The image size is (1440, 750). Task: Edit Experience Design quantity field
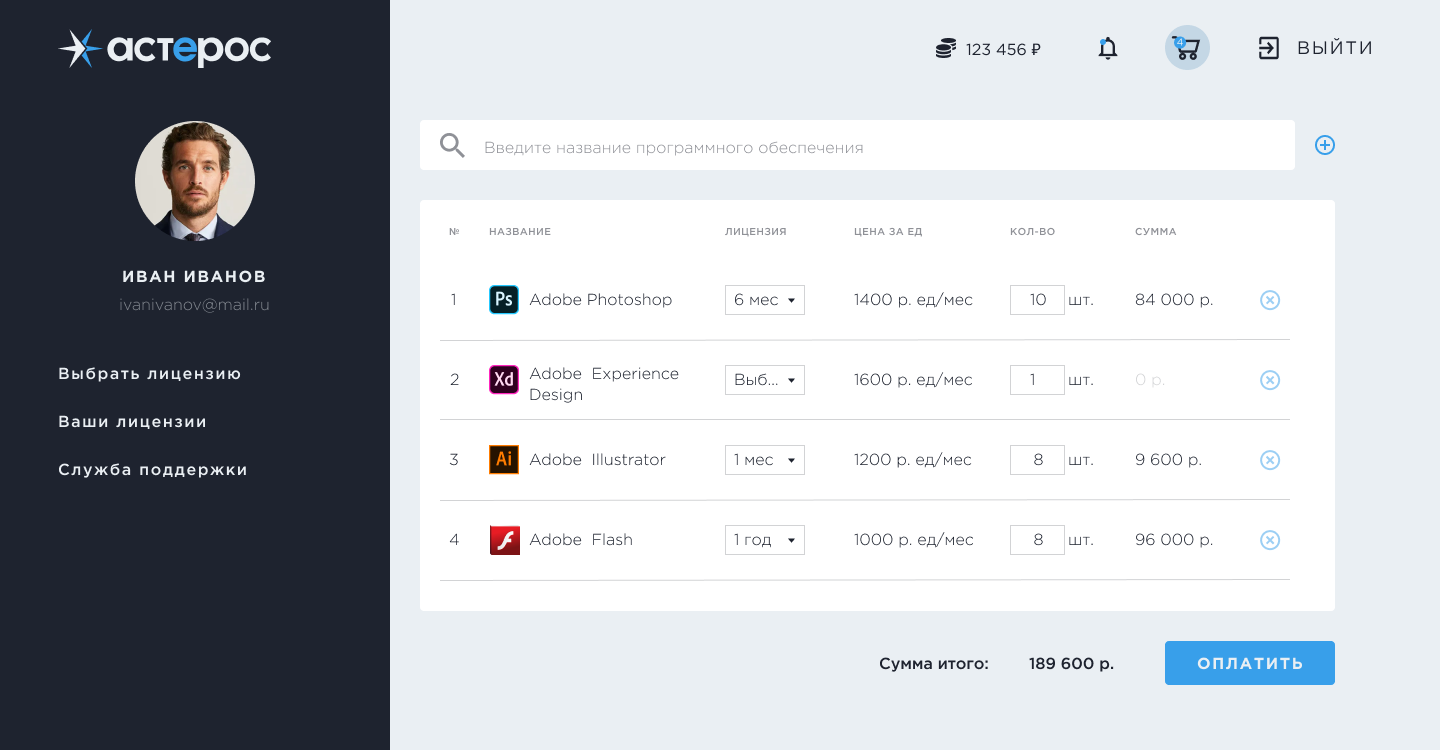point(1037,380)
